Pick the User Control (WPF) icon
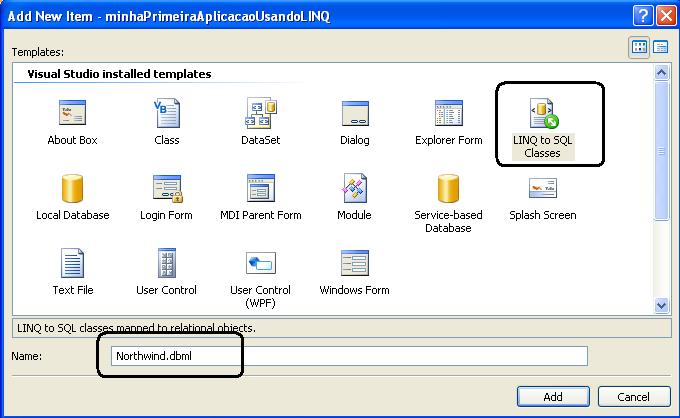The image size is (680, 418). tap(261, 263)
